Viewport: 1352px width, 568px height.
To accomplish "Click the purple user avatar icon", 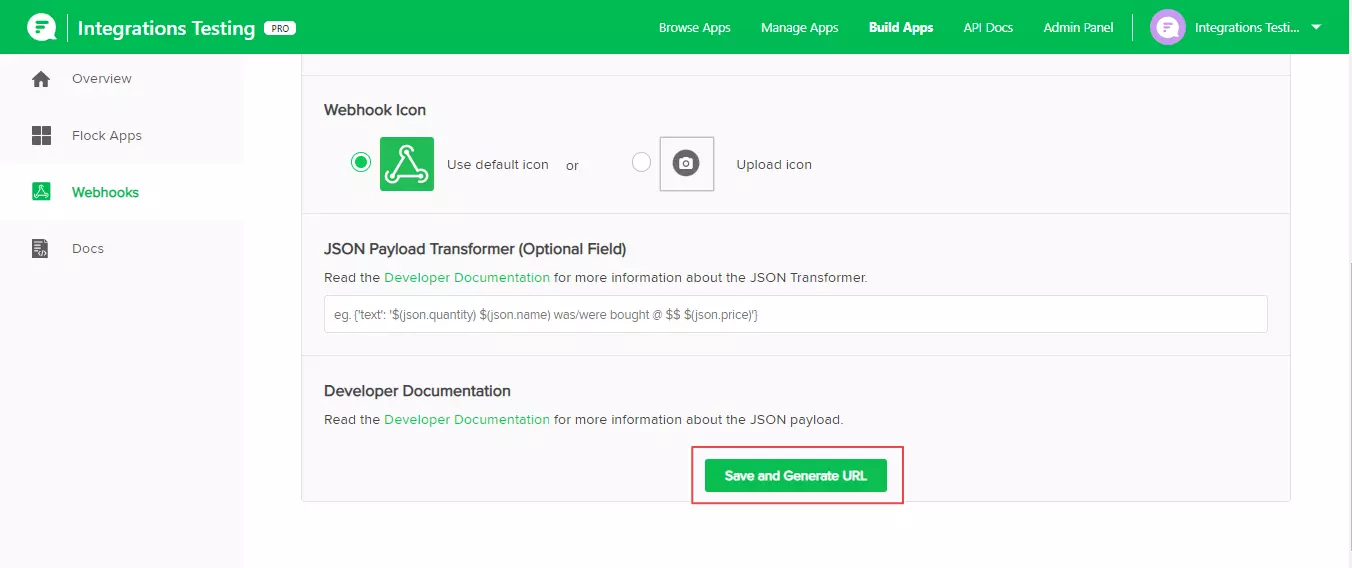I will pos(1167,27).
